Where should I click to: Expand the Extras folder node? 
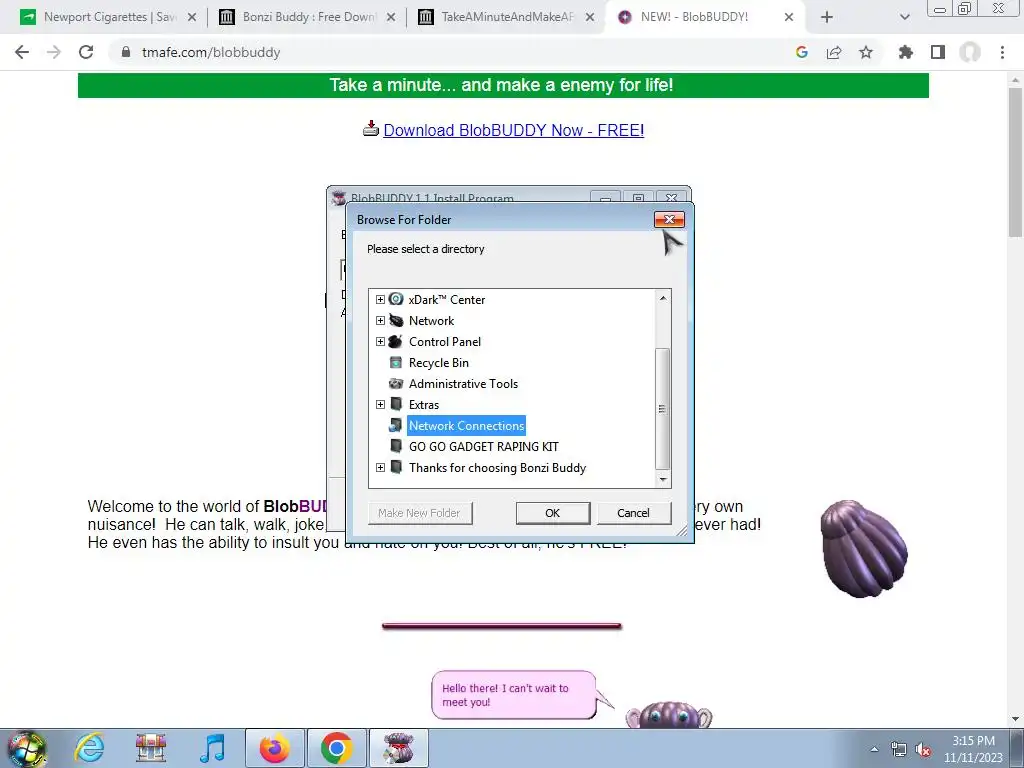tap(380, 405)
